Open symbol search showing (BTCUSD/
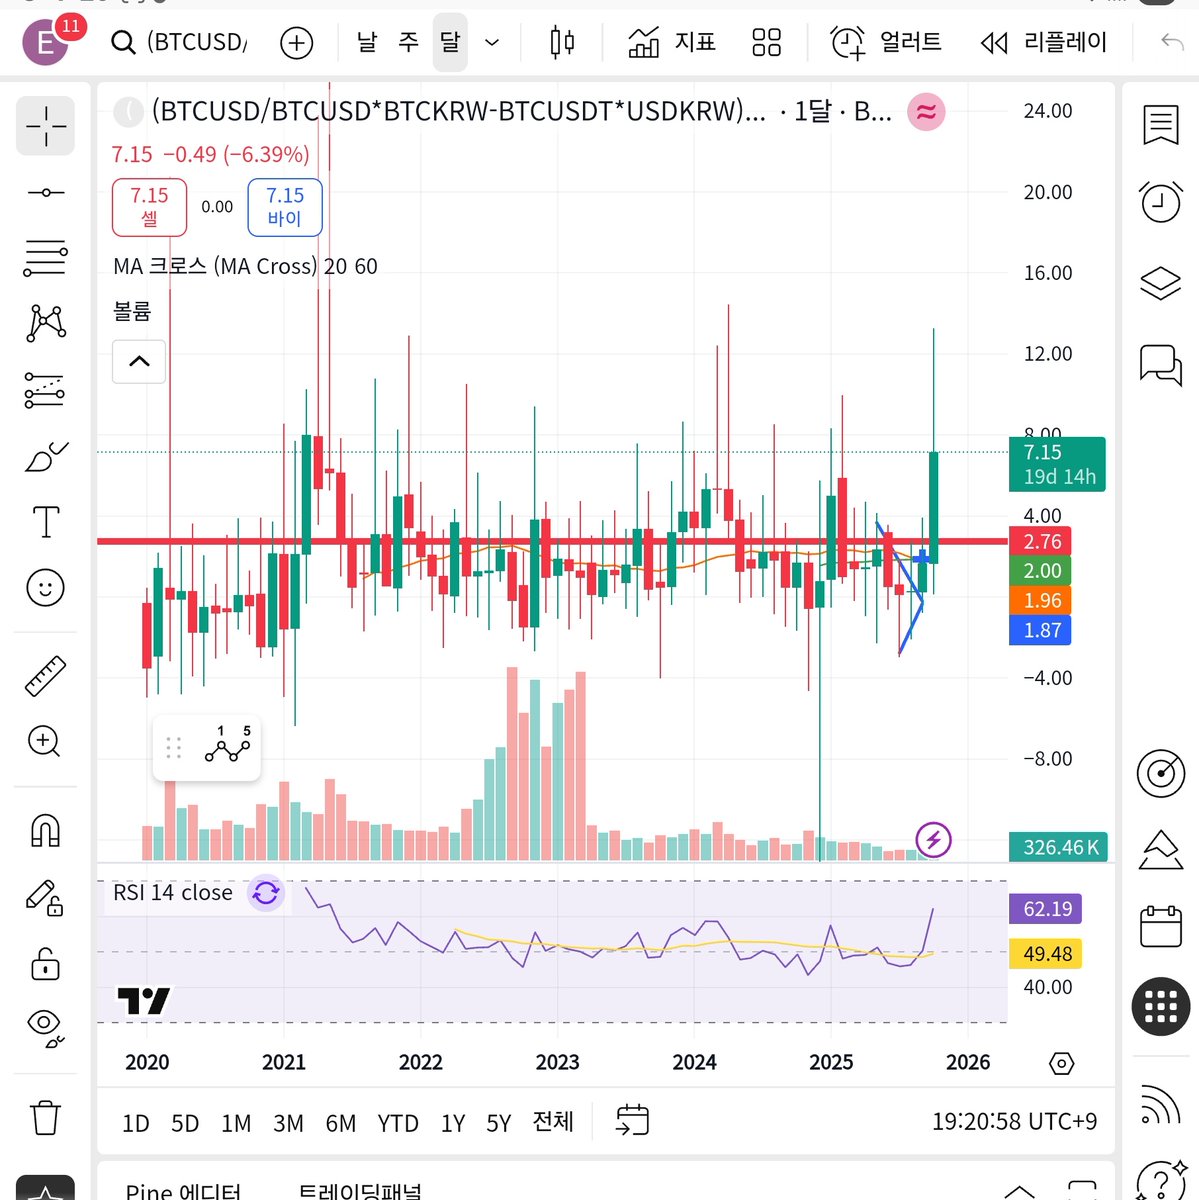Viewport: 1199px width, 1200px height. point(179,42)
